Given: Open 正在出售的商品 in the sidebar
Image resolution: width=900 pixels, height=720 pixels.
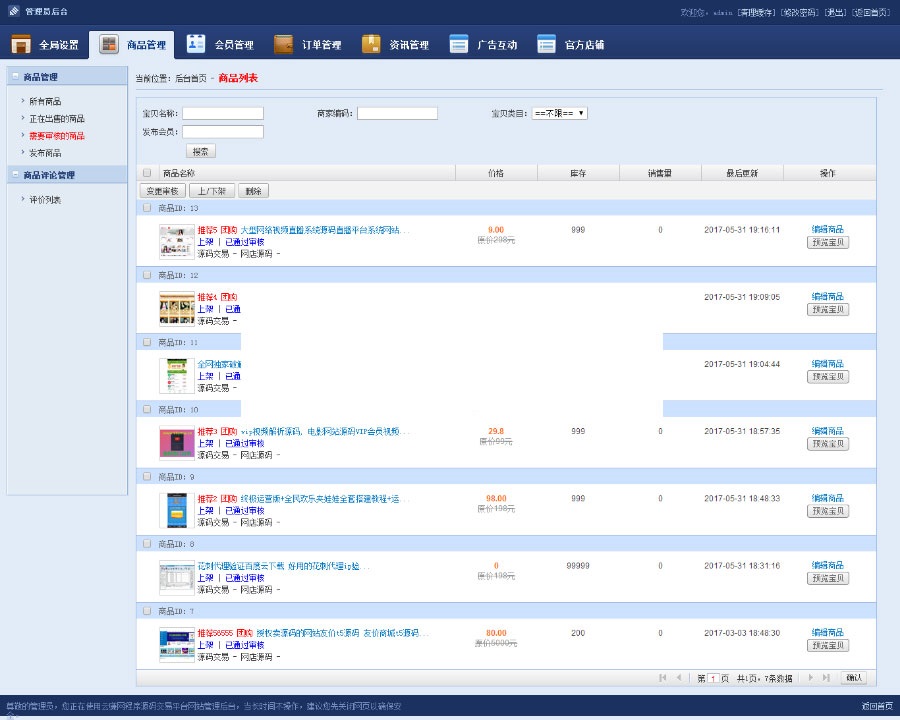Looking at the screenshot, I should pyautogui.click(x=57, y=118).
